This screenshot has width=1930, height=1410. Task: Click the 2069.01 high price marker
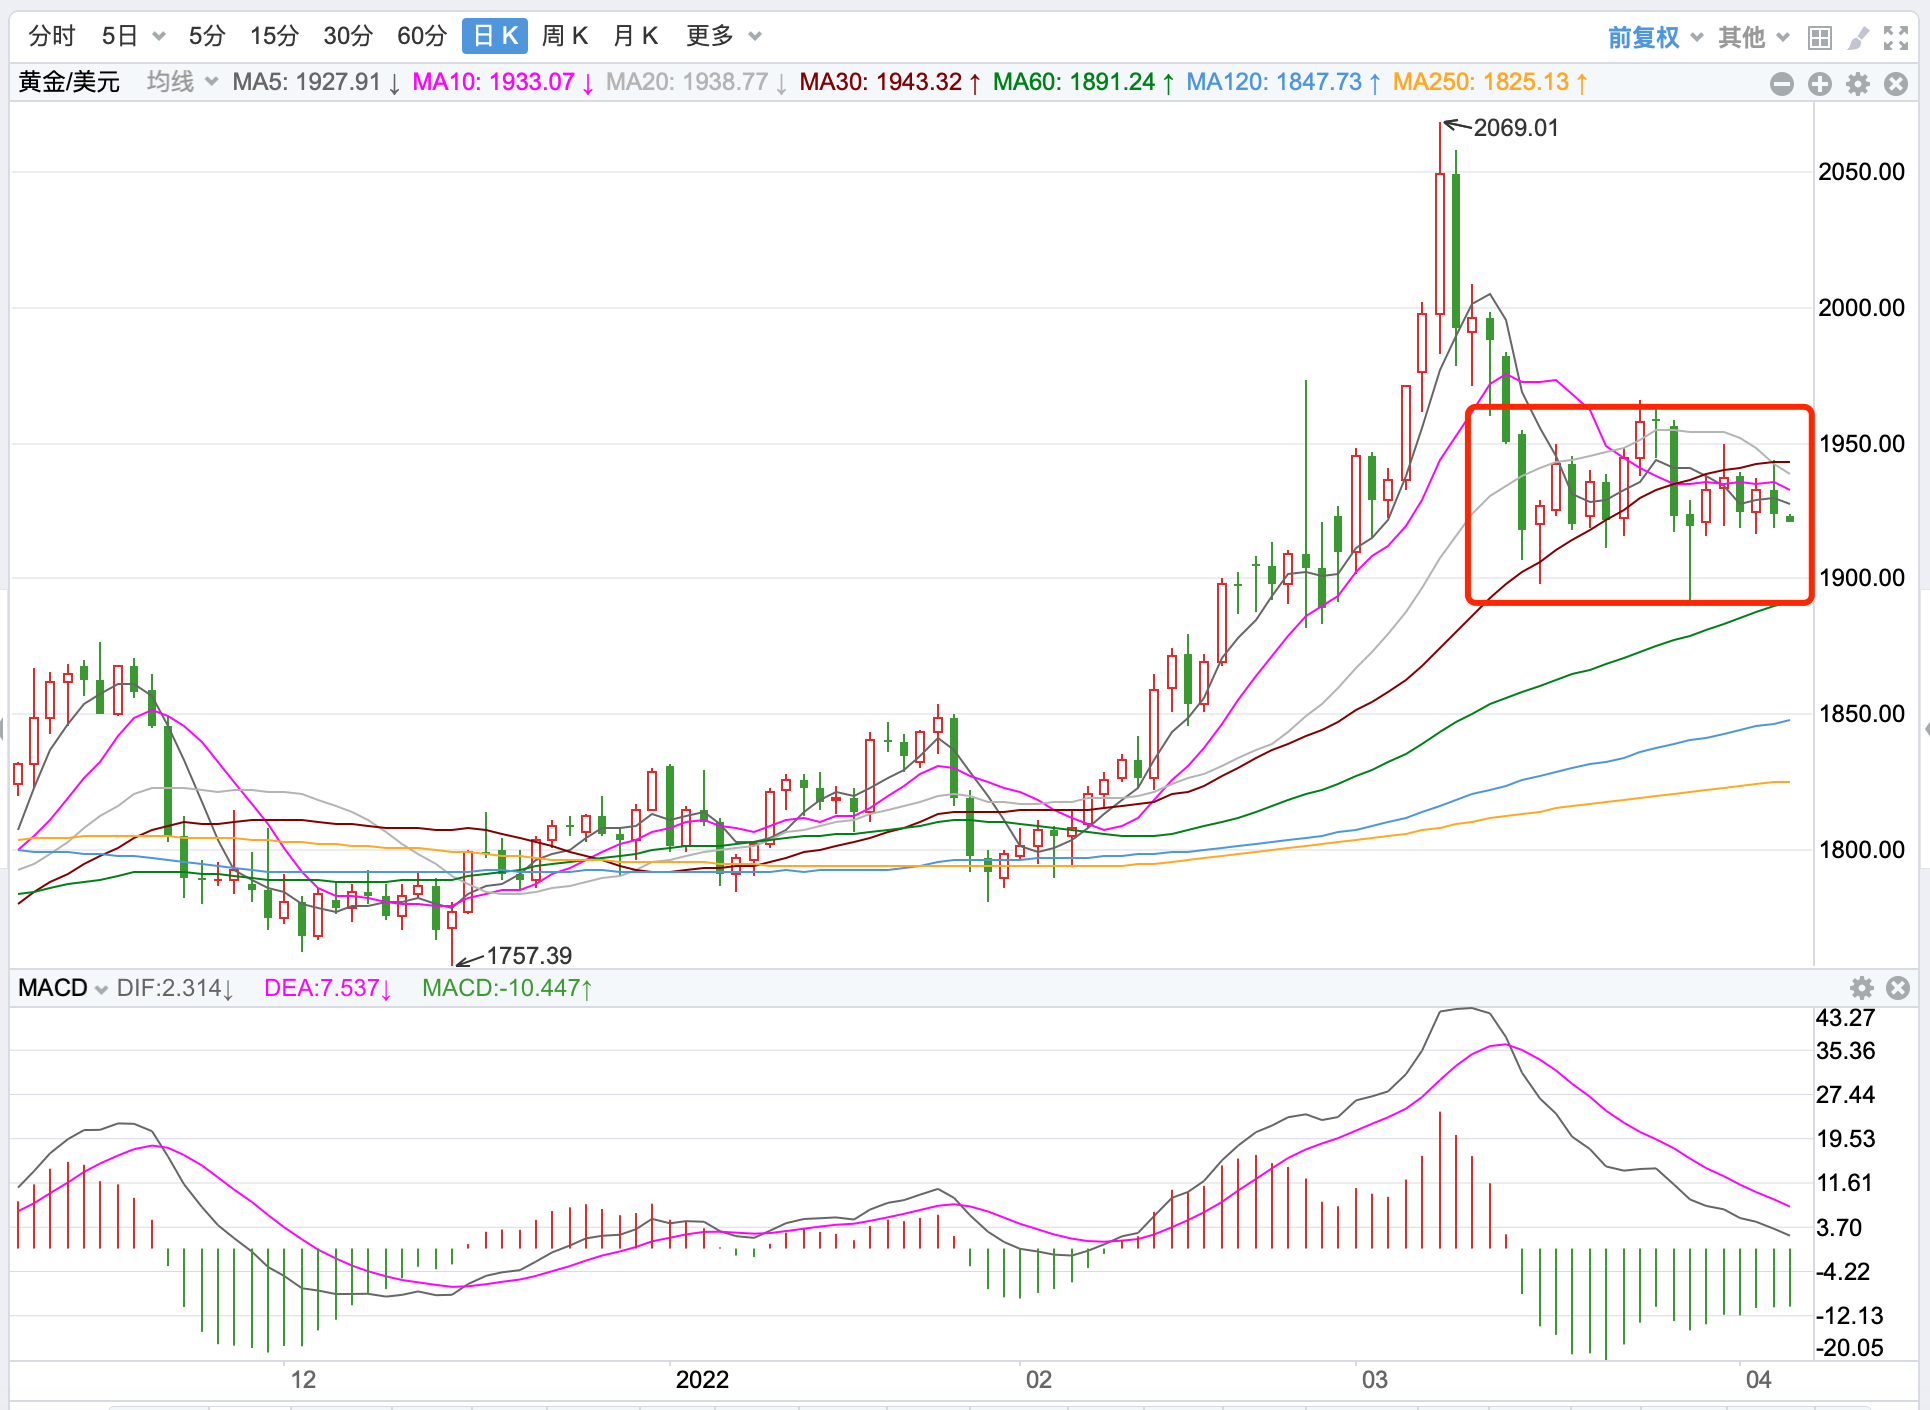pyautogui.click(x=1516, y=128)
